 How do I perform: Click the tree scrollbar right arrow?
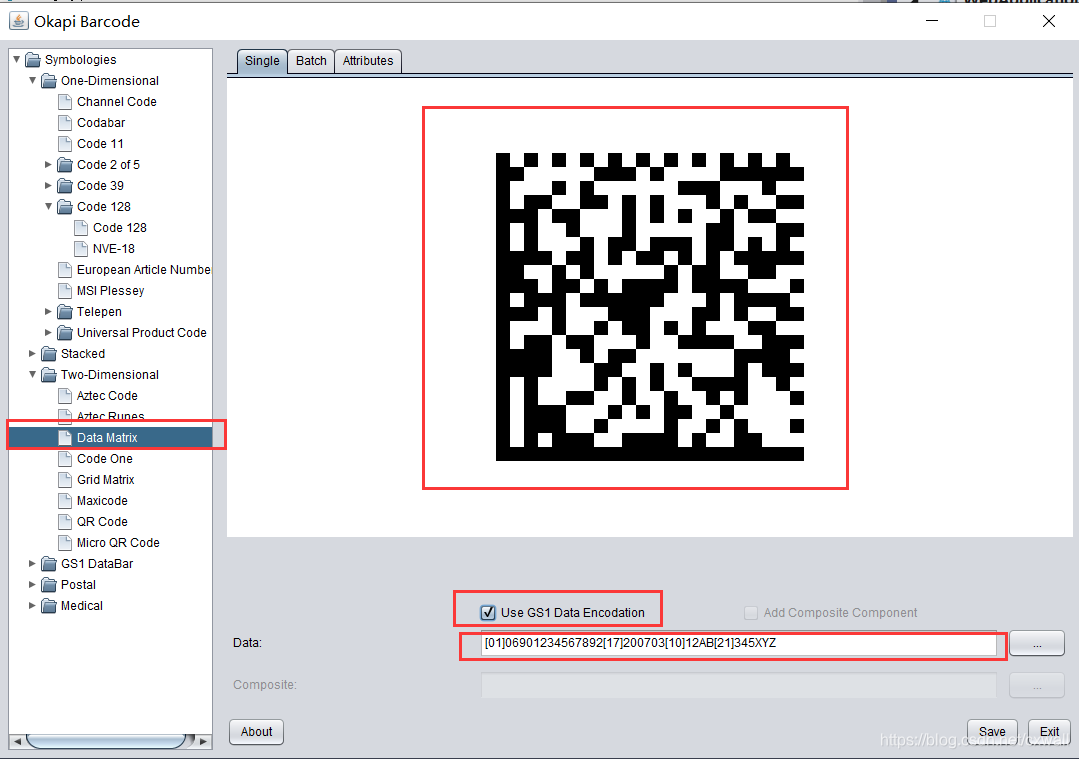pyautogui.click(x=203, y=741)
